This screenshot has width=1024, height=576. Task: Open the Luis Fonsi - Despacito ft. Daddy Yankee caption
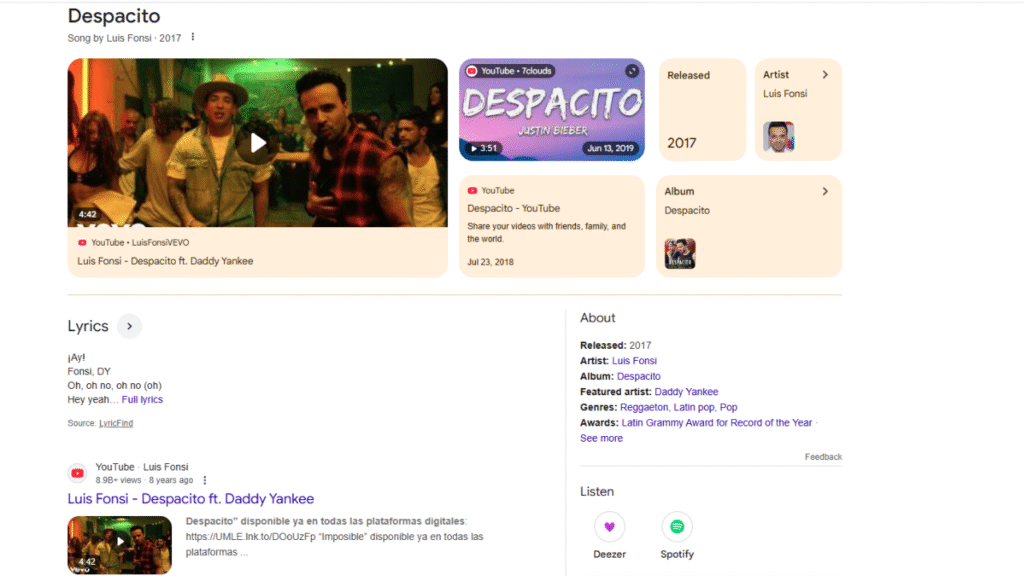(165, 261)
